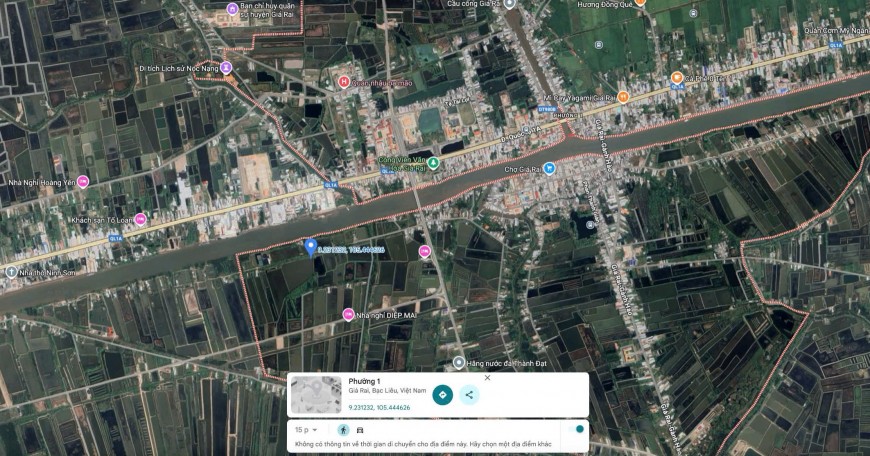870x456 pixels.
Task: Open the Phường 1 place thumbnail
Action: [x=316, y=395]
